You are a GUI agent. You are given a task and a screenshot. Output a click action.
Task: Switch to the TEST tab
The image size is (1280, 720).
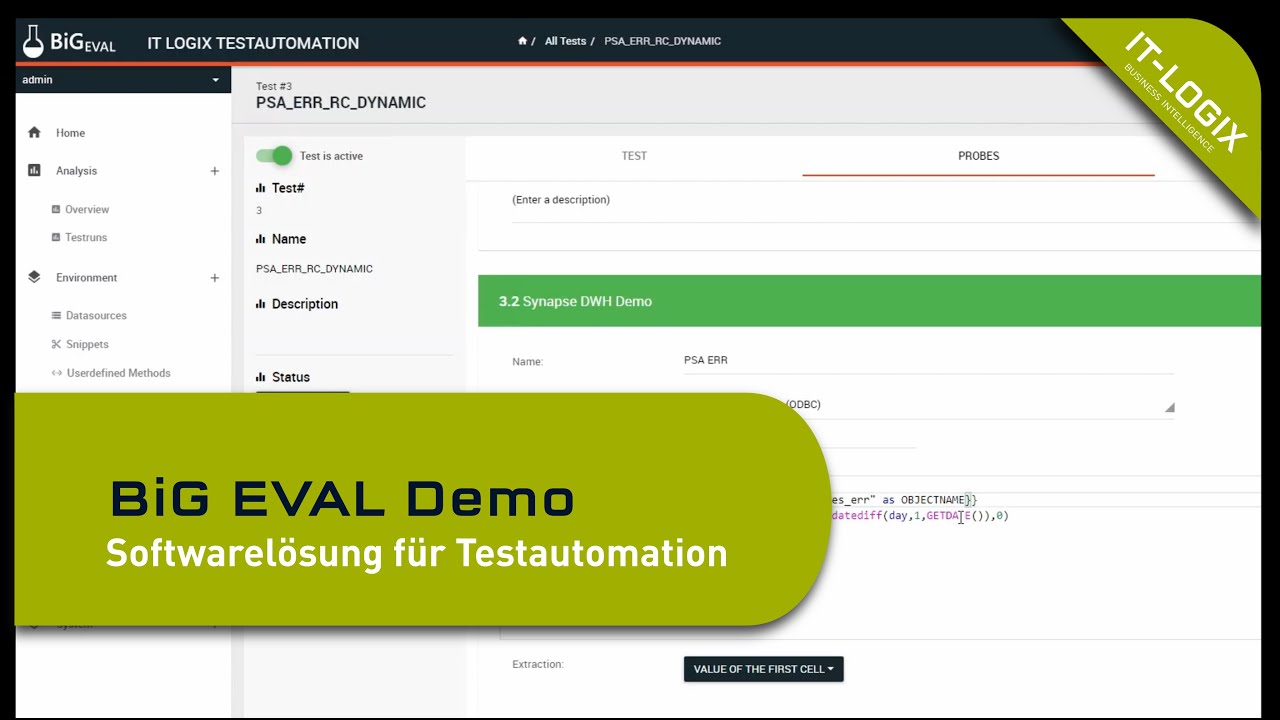click(x=634, y=156)
